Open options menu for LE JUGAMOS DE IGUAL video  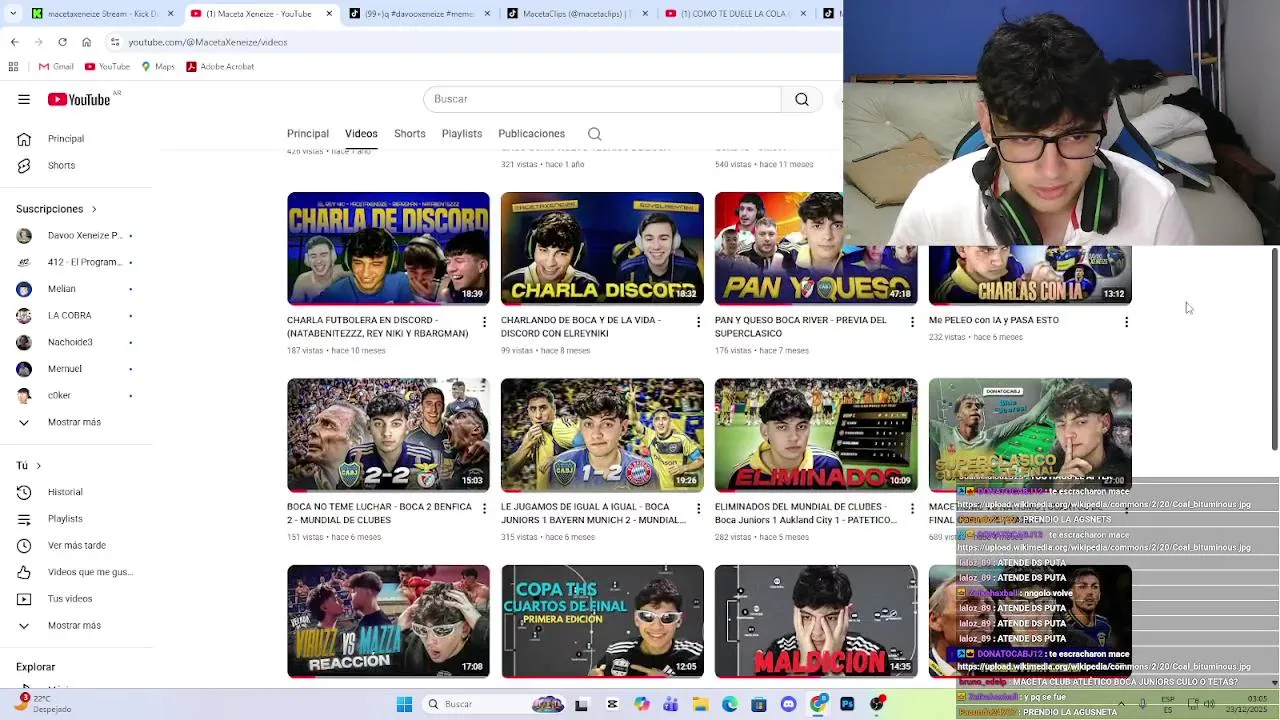pyautogui.click(x=698, y=508)
